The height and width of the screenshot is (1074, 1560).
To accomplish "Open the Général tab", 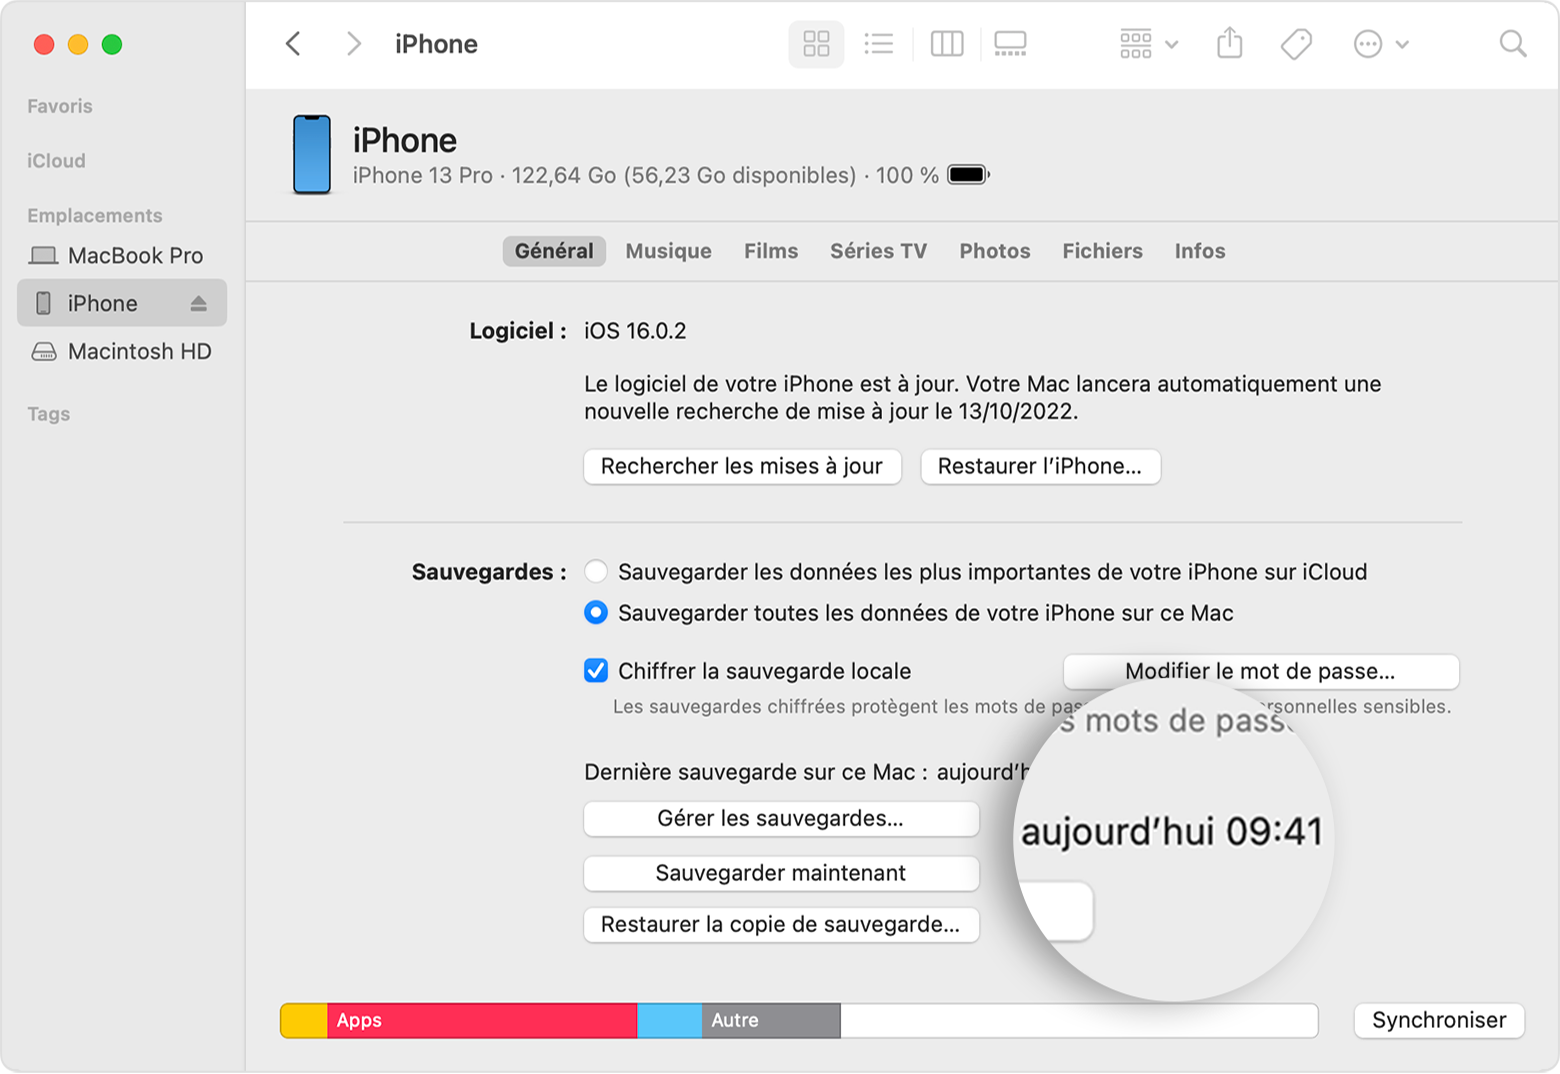I will click(x=554, y=251).
